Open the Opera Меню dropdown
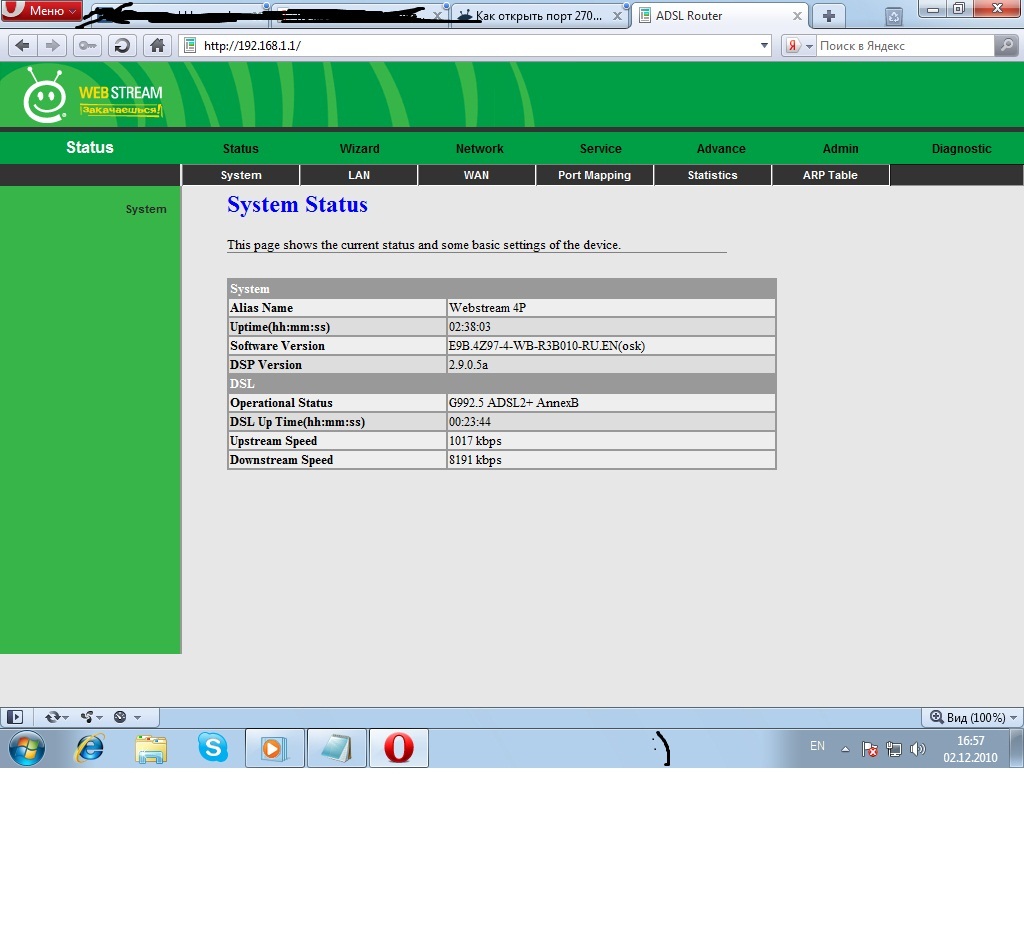1024x950 pixels. 42,10
